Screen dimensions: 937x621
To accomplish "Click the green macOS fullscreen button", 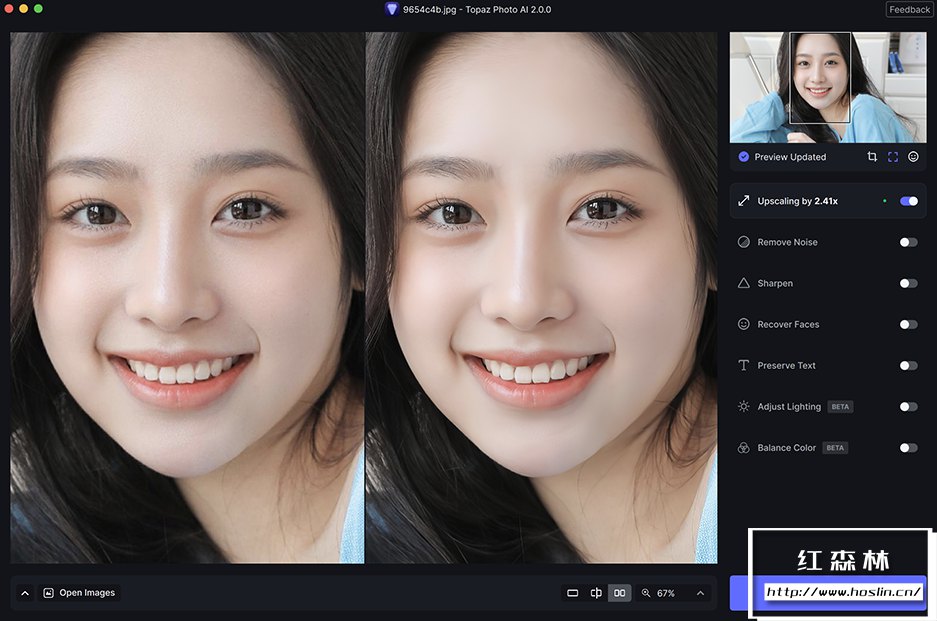I will point(38,8).
